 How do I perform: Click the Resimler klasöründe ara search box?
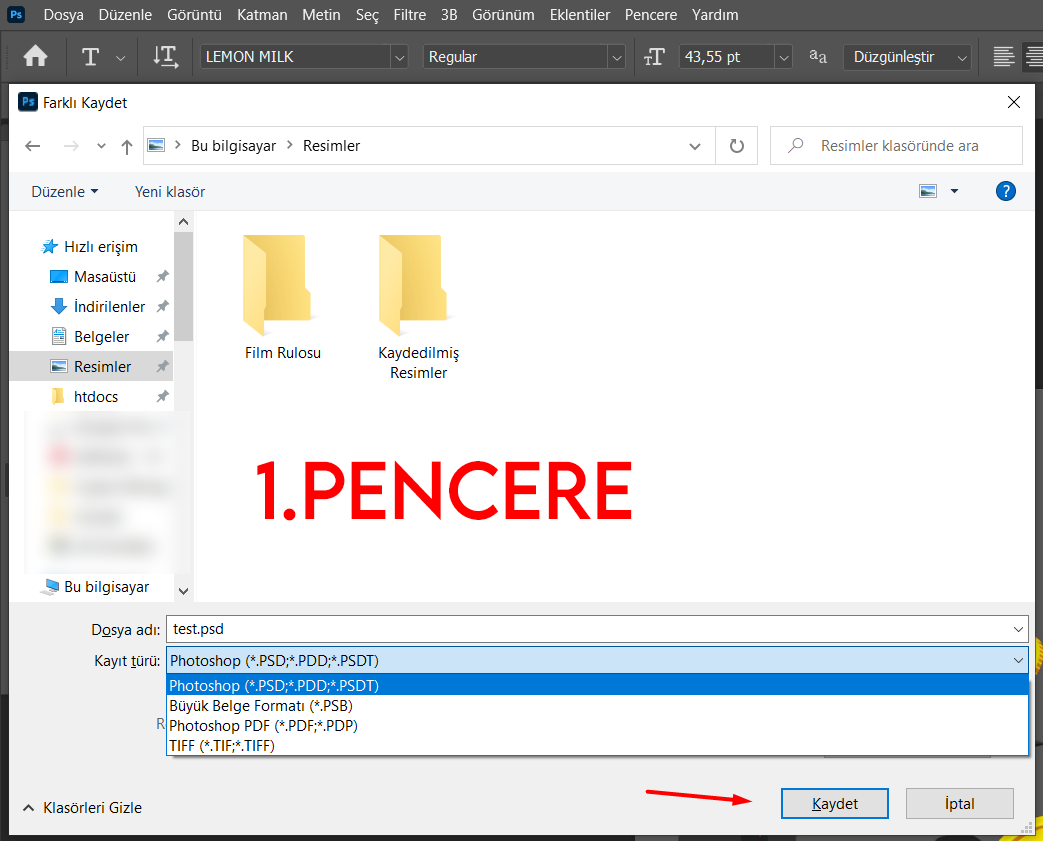(896, 146)
